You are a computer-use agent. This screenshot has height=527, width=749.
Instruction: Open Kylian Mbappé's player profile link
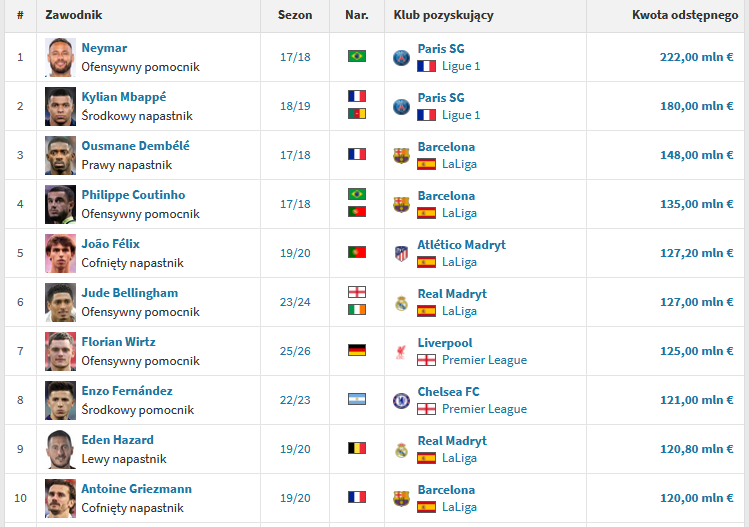[x=124, y=97]
